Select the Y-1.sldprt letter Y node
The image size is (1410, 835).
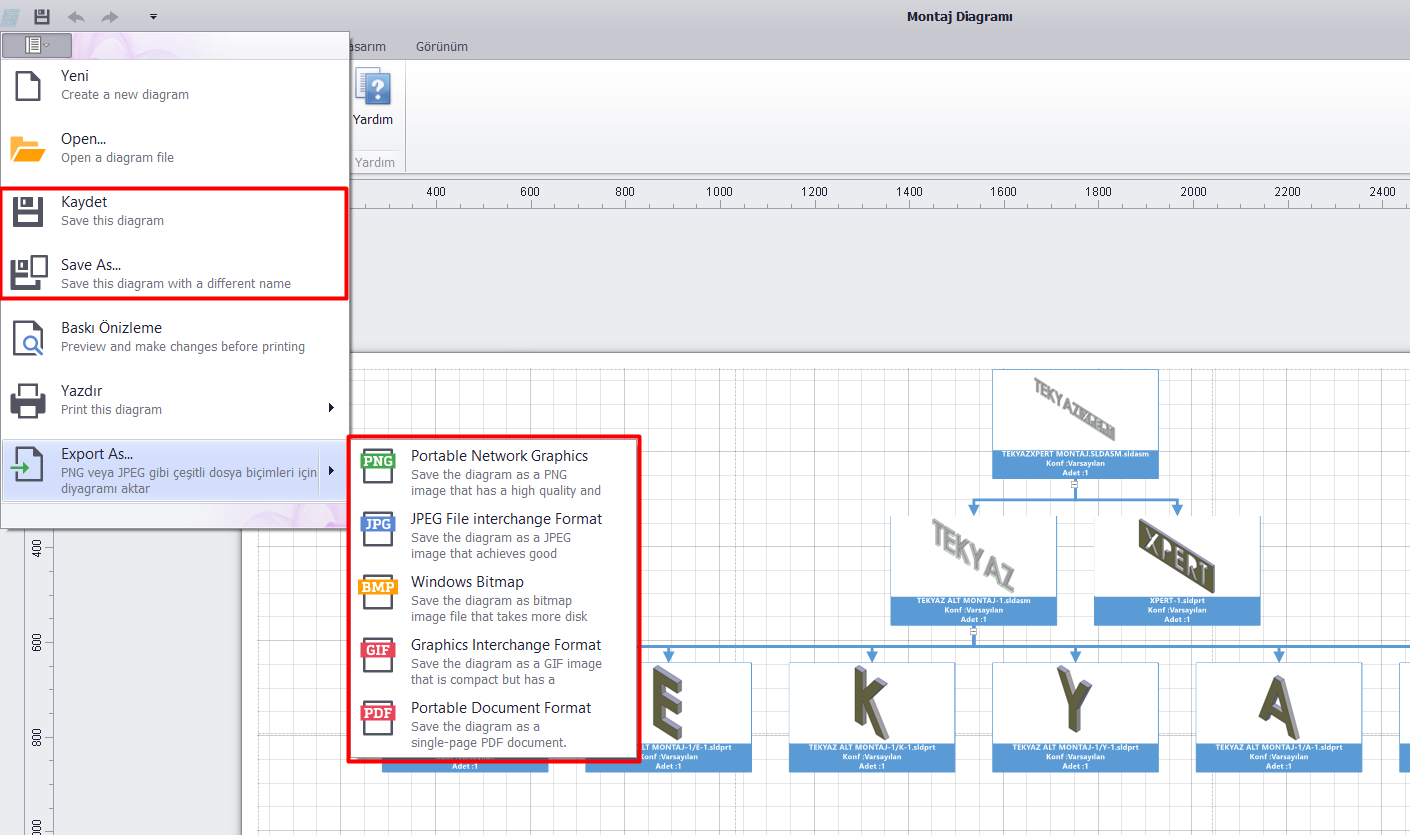[1075, 717]
